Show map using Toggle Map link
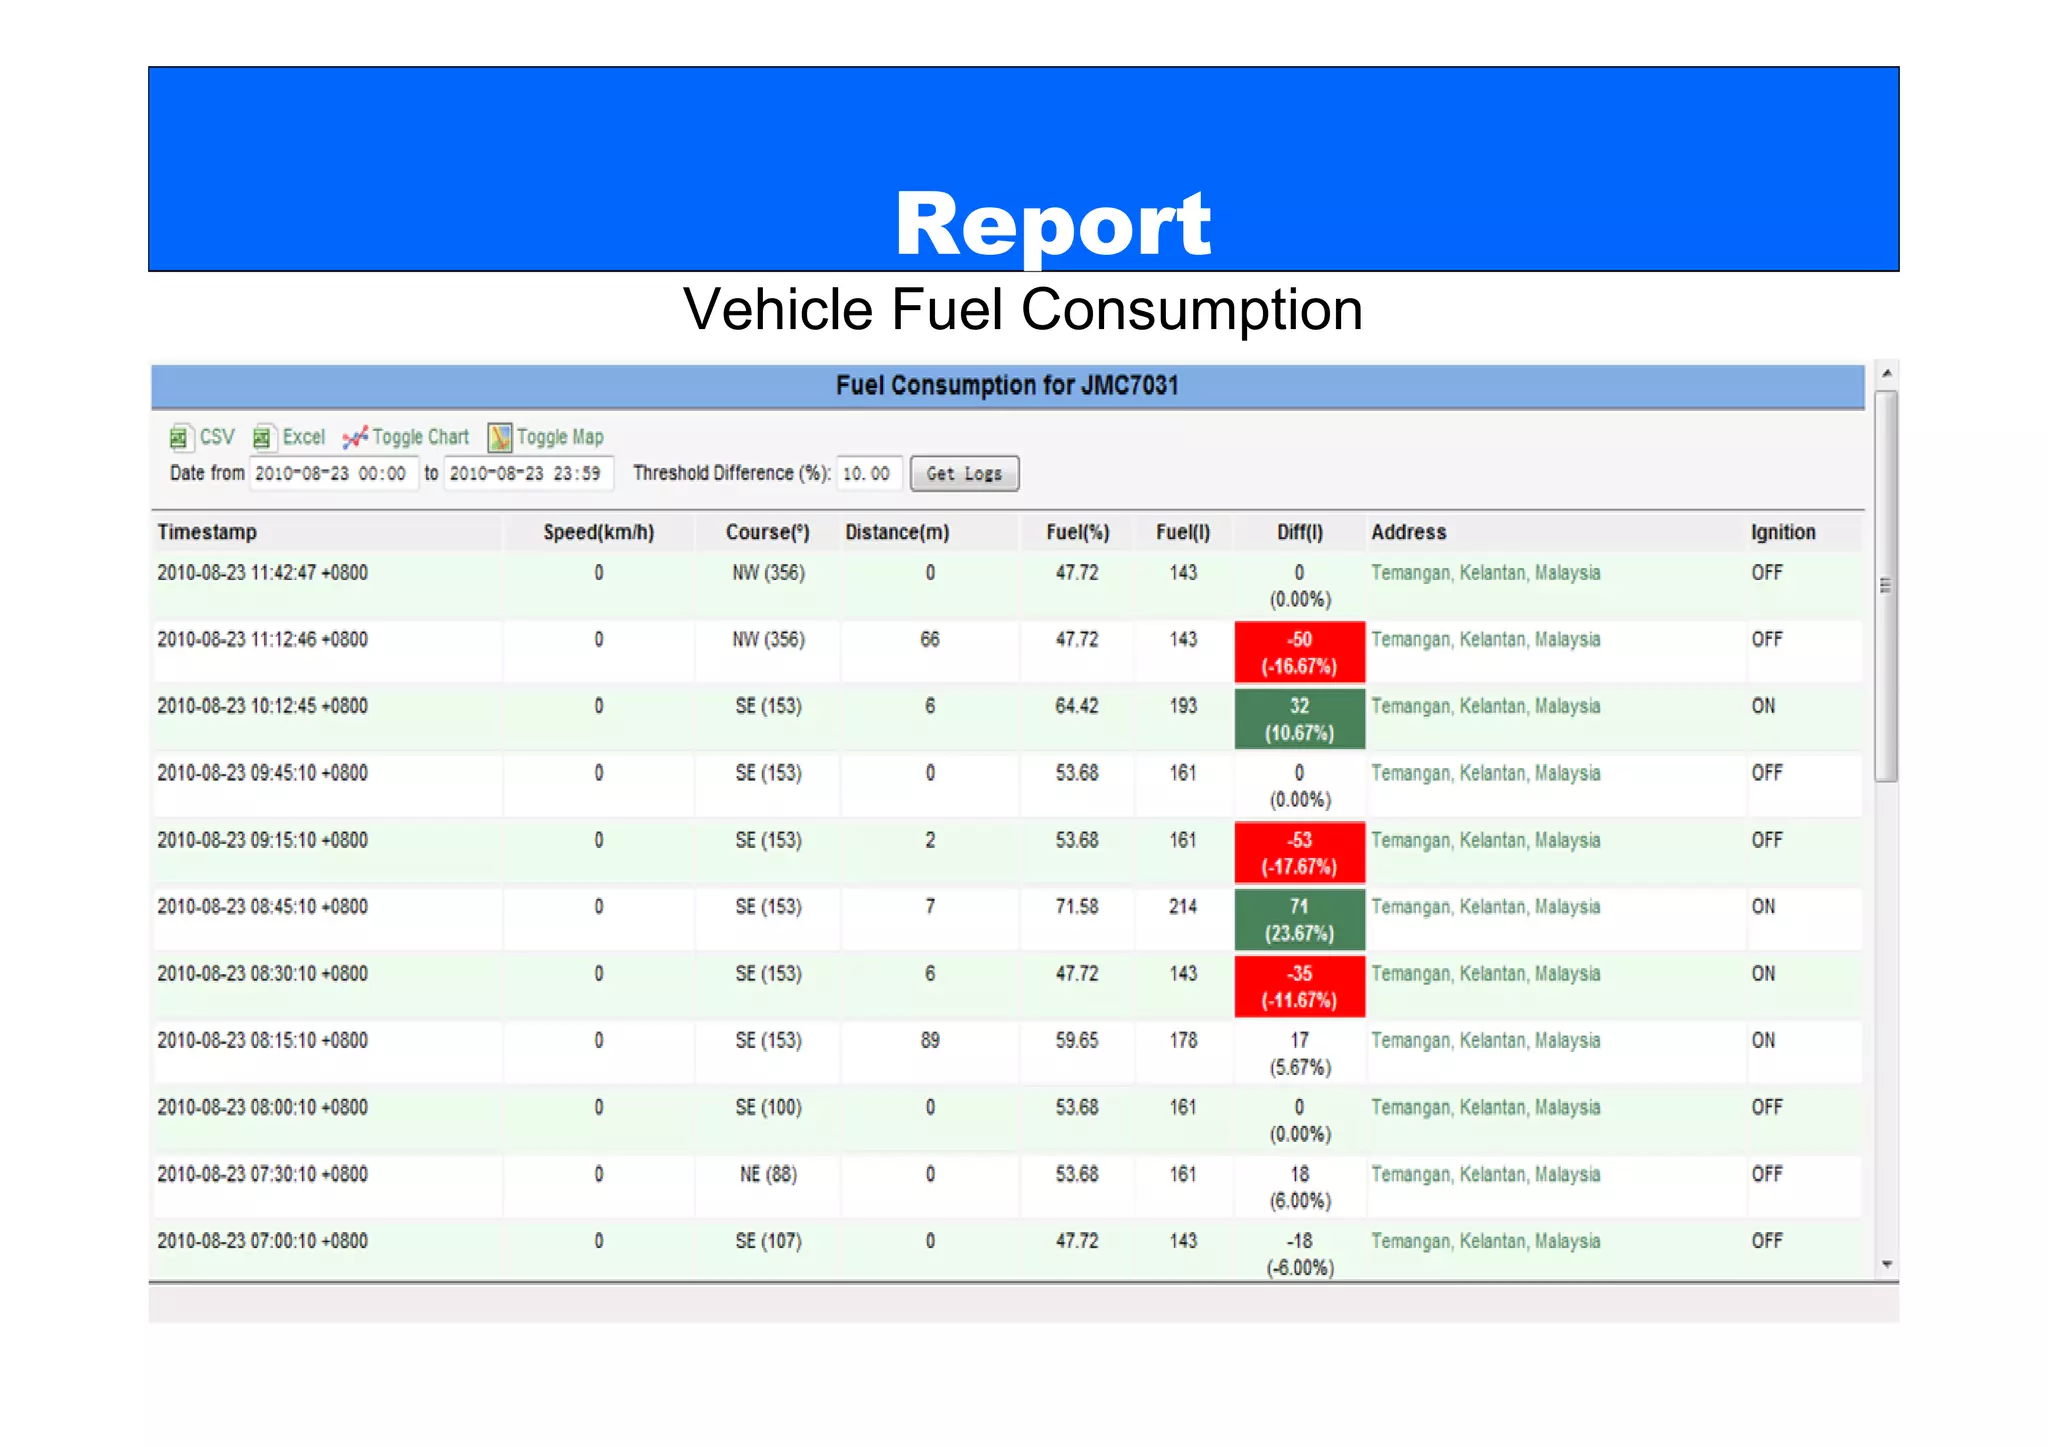 click(560, 437)
